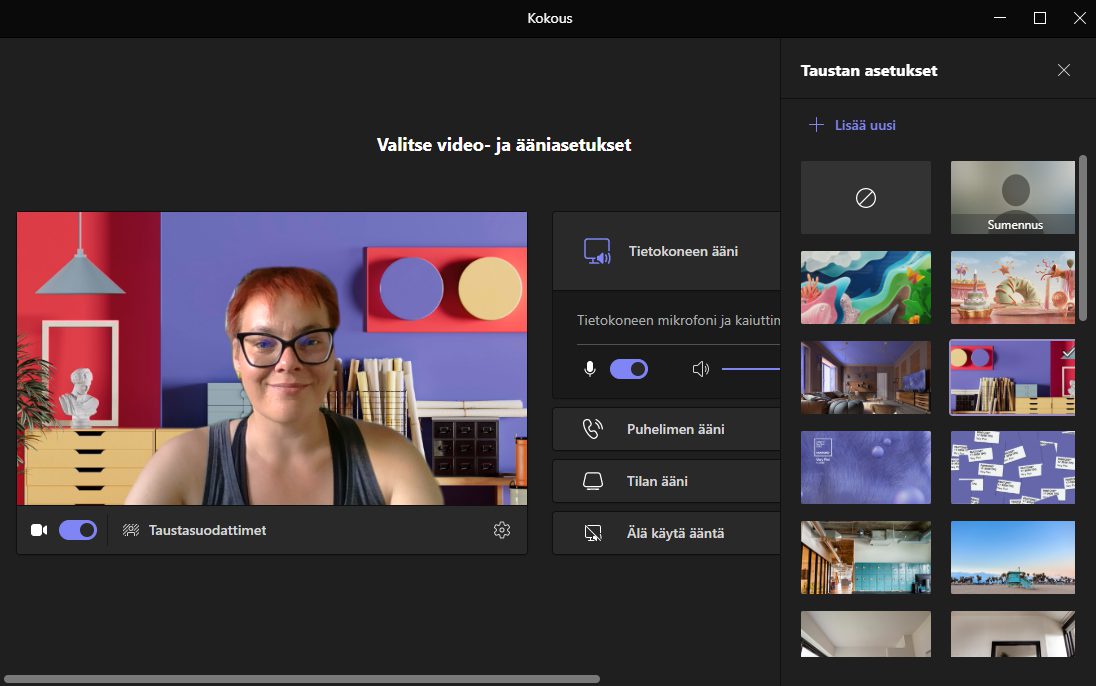The width and height of the screenshot is (1096, 686).
Task: Select the Tietokoneen ääni audio option
Action: (x=683, y=251)
